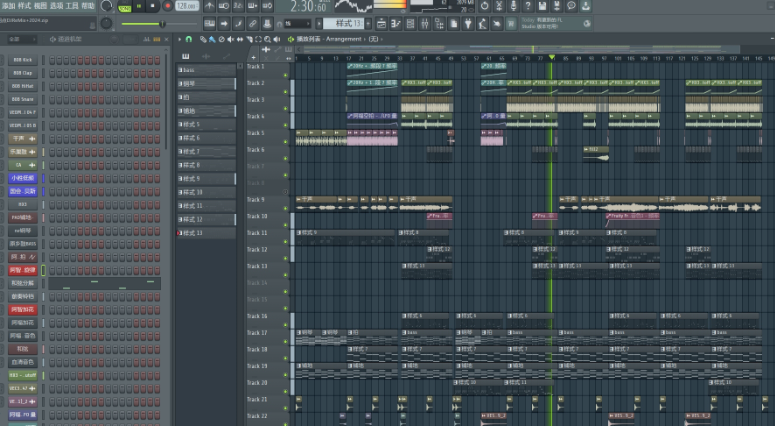The image size is (775, 426).
Task: Select the BBB Kick channel button
Action: (22, 60)
